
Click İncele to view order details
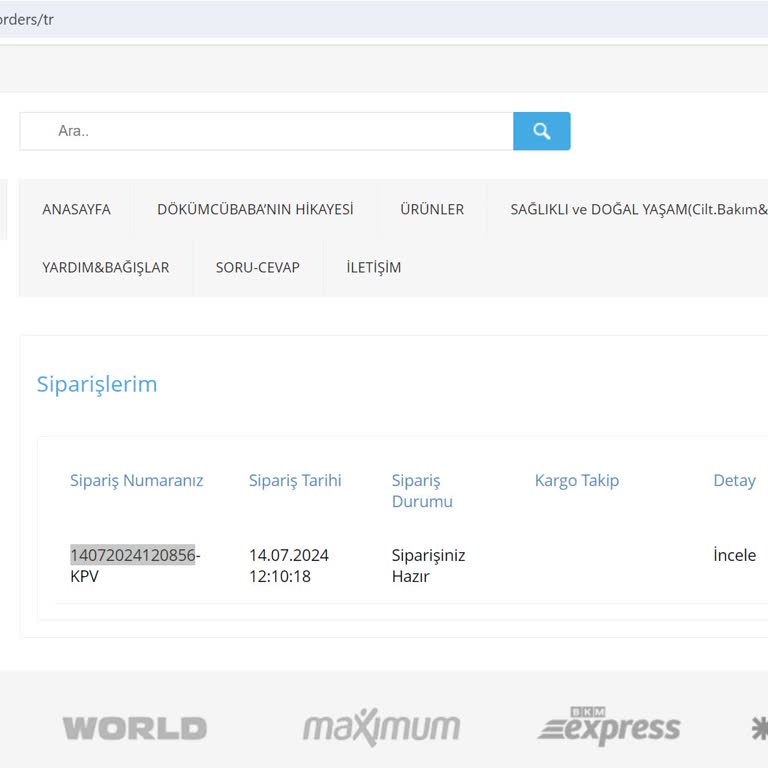pos(734,555)
